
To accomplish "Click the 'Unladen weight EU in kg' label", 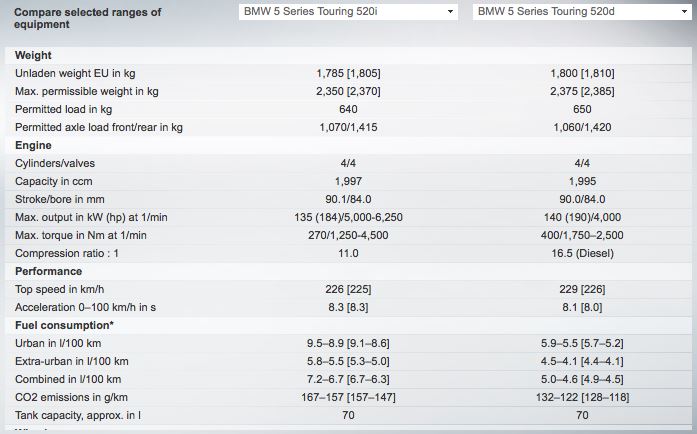I will (75, 73).
